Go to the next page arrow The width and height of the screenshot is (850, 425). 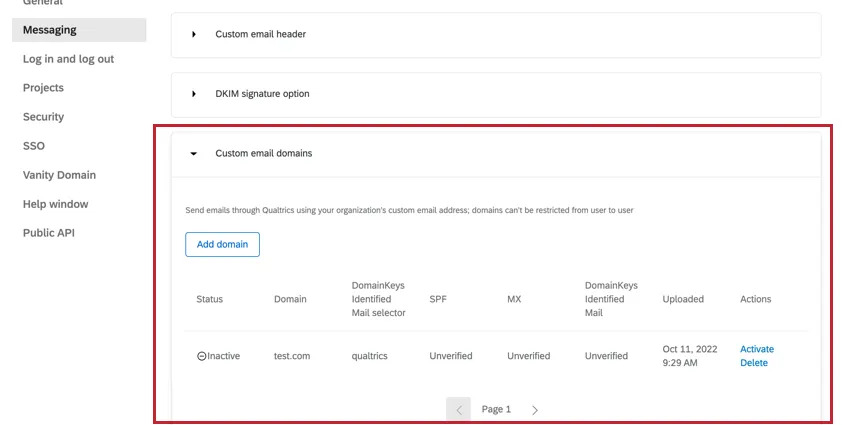point(535,410)
